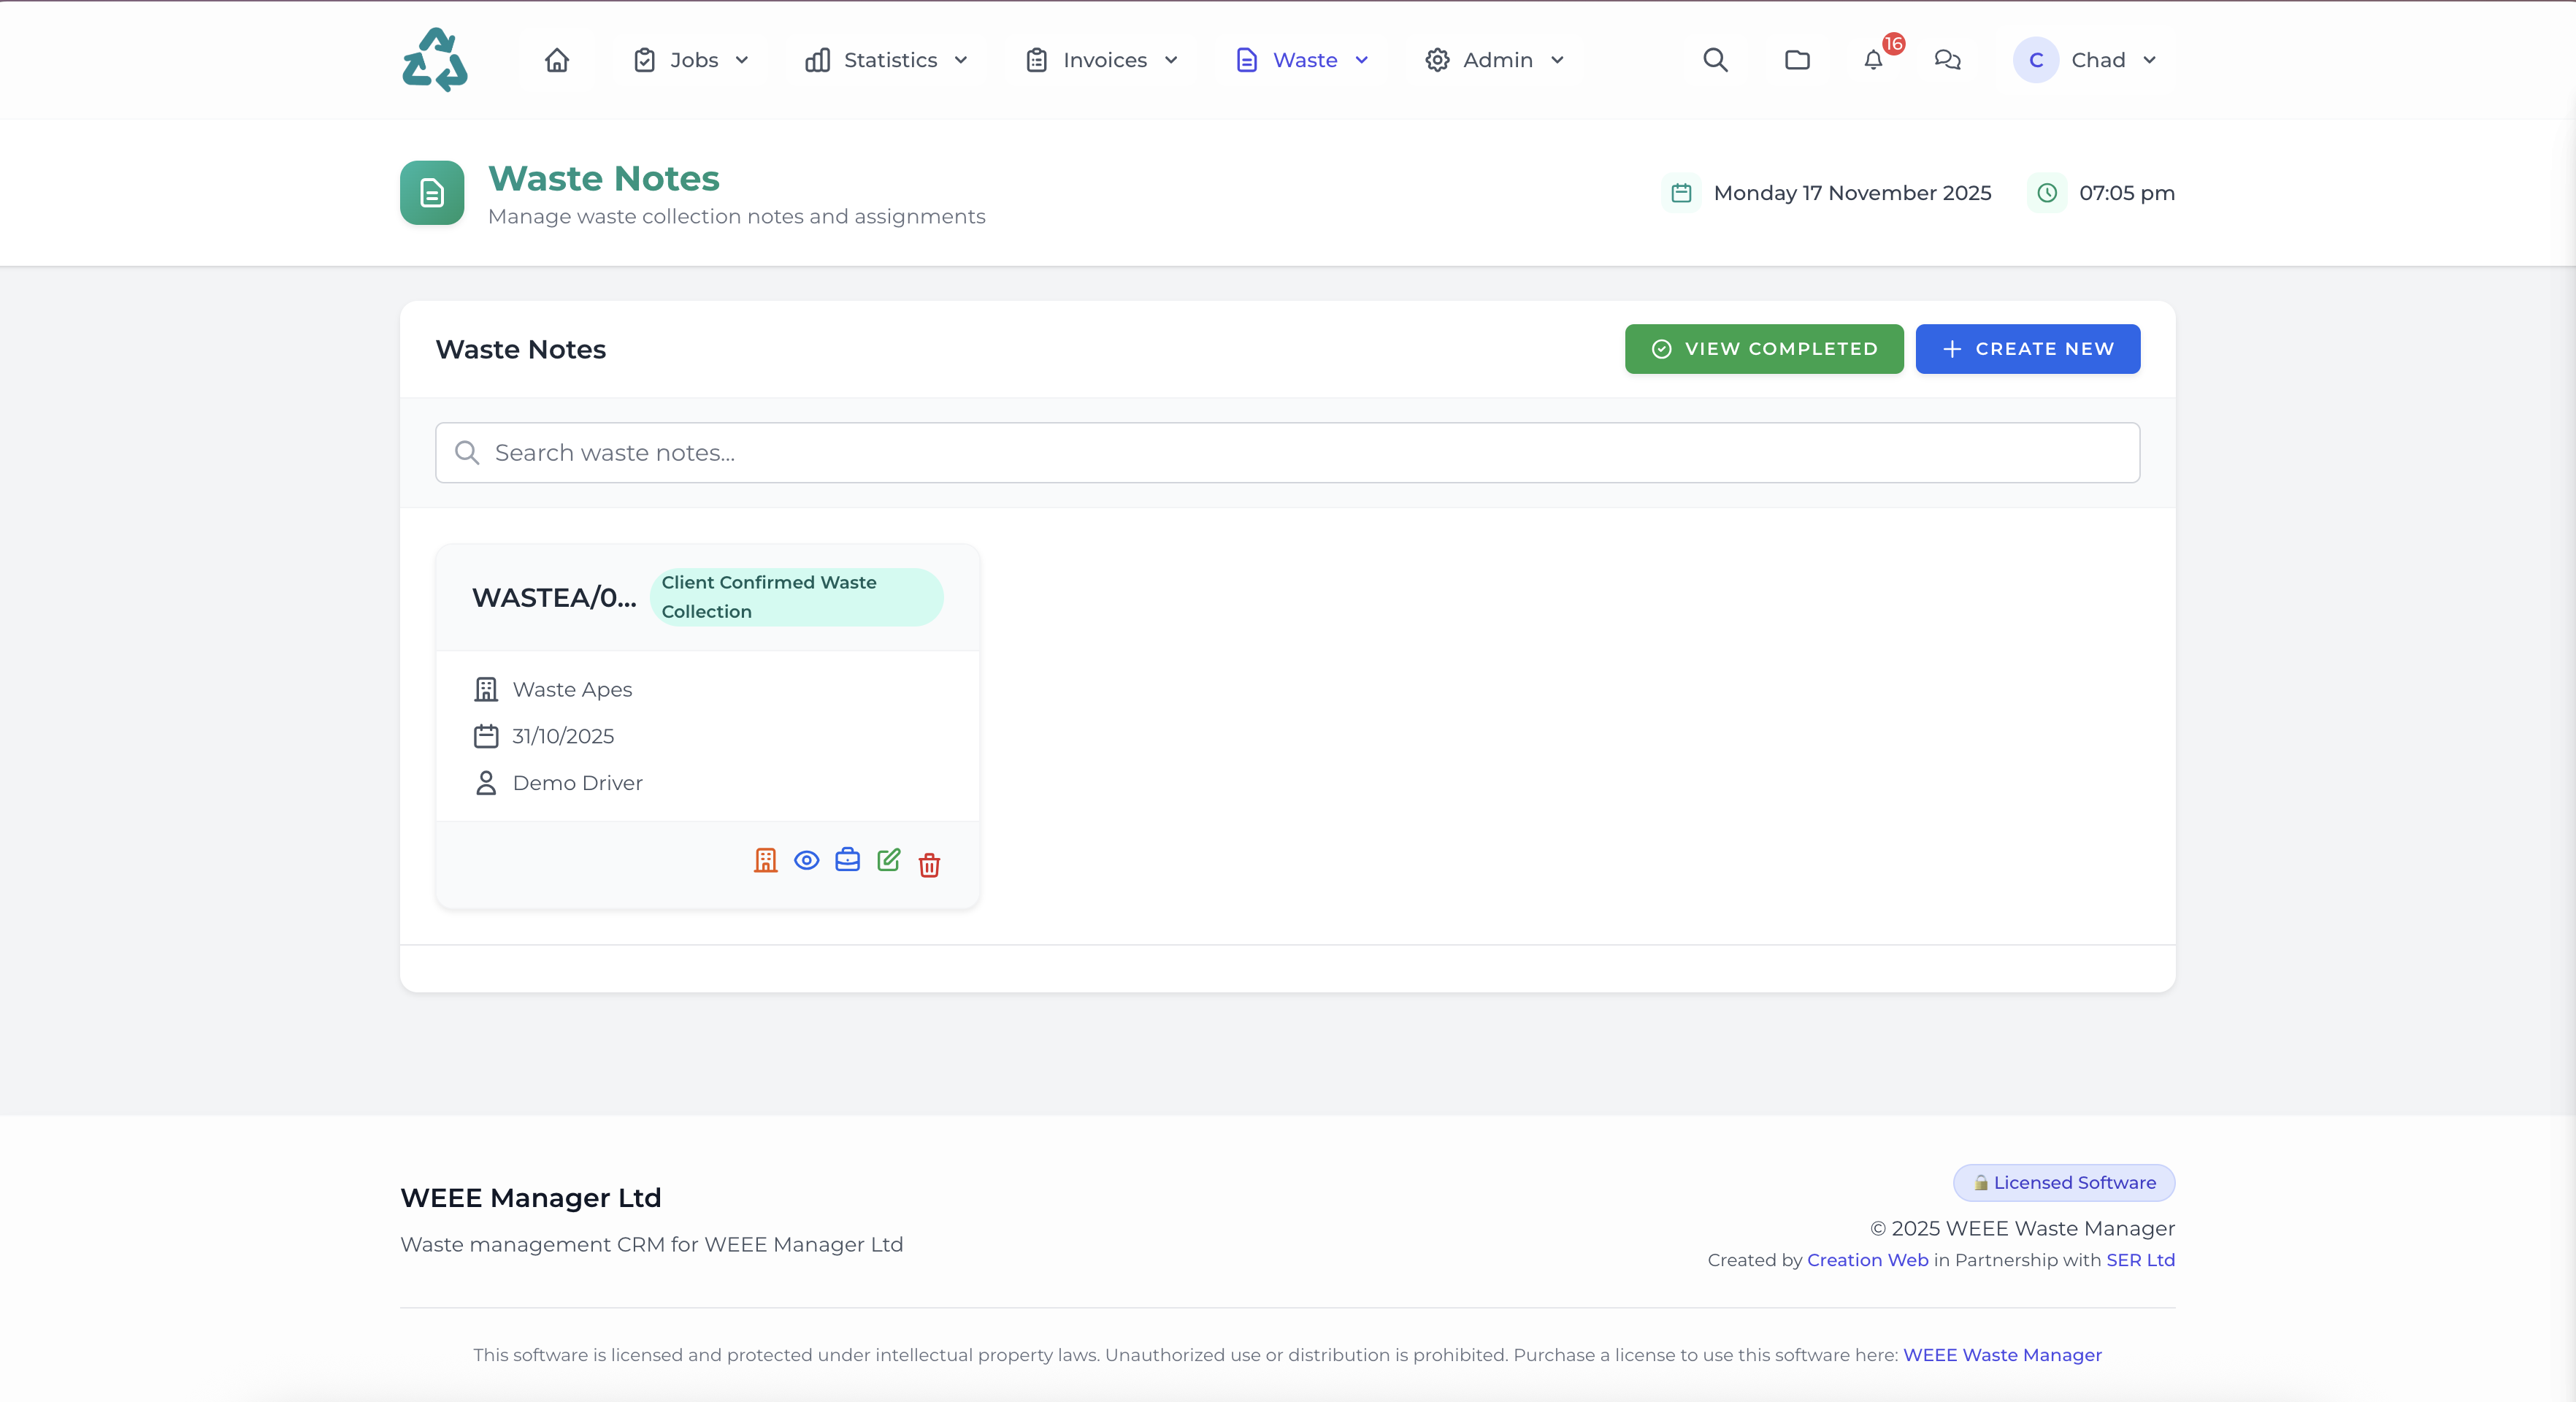Go to home via house icon
The image size is (2576, 1402).
pyautogui.click(x=557, y=60)
